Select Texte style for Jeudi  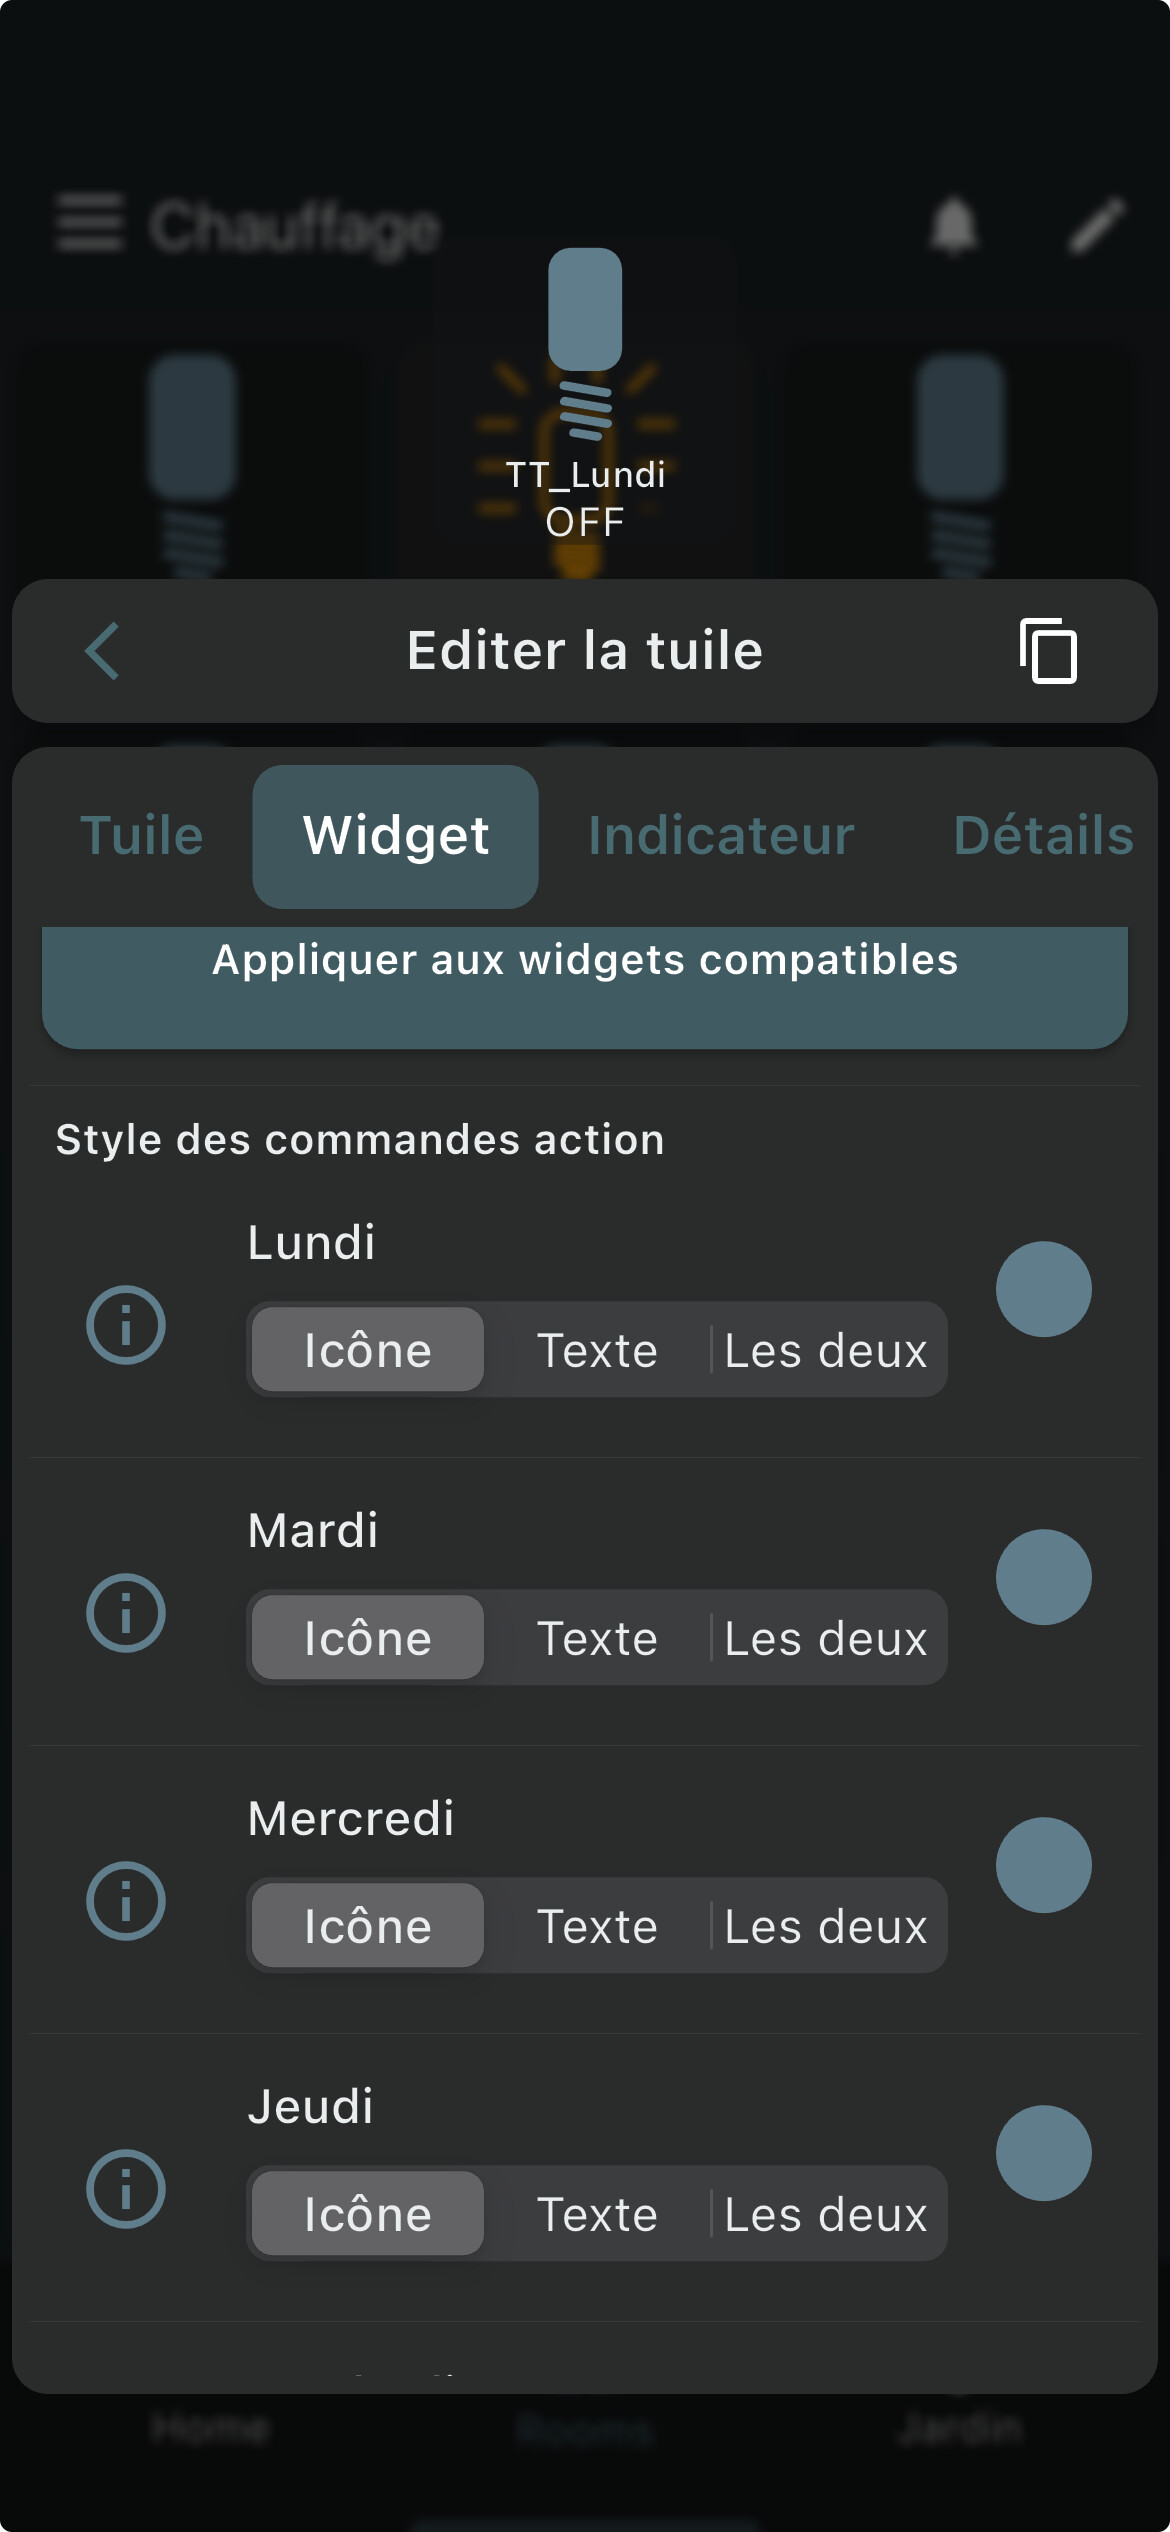[597, 2214]
